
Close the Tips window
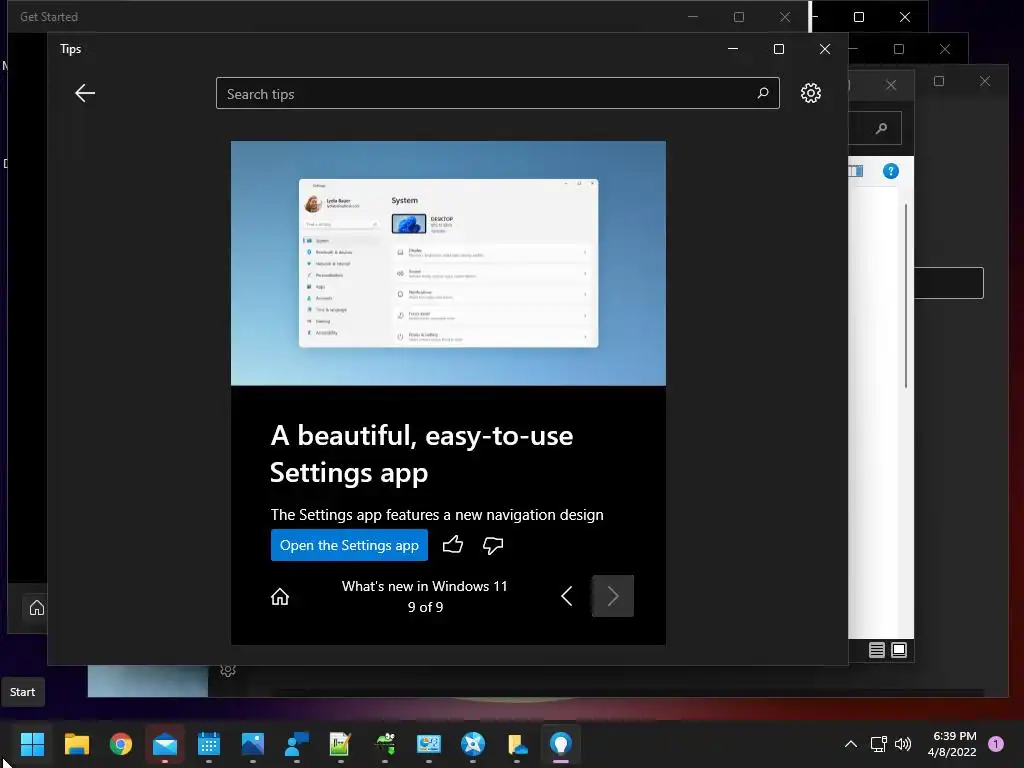coord(825,49)
